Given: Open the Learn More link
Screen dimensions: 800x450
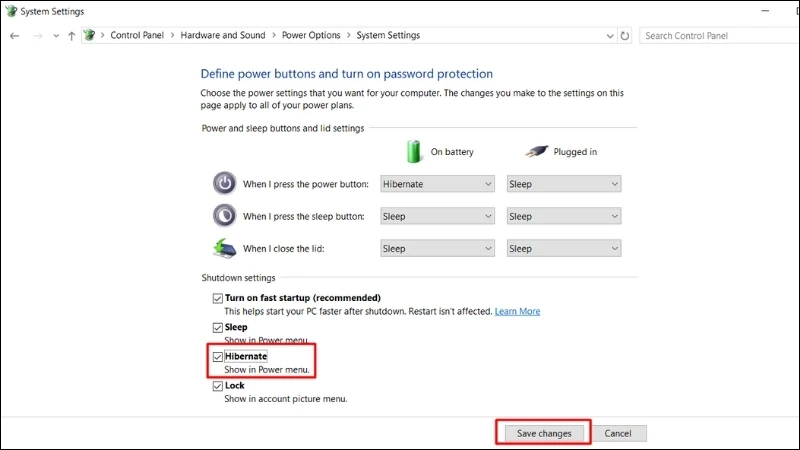Looking at the screenshot, I should click(517, 311).
